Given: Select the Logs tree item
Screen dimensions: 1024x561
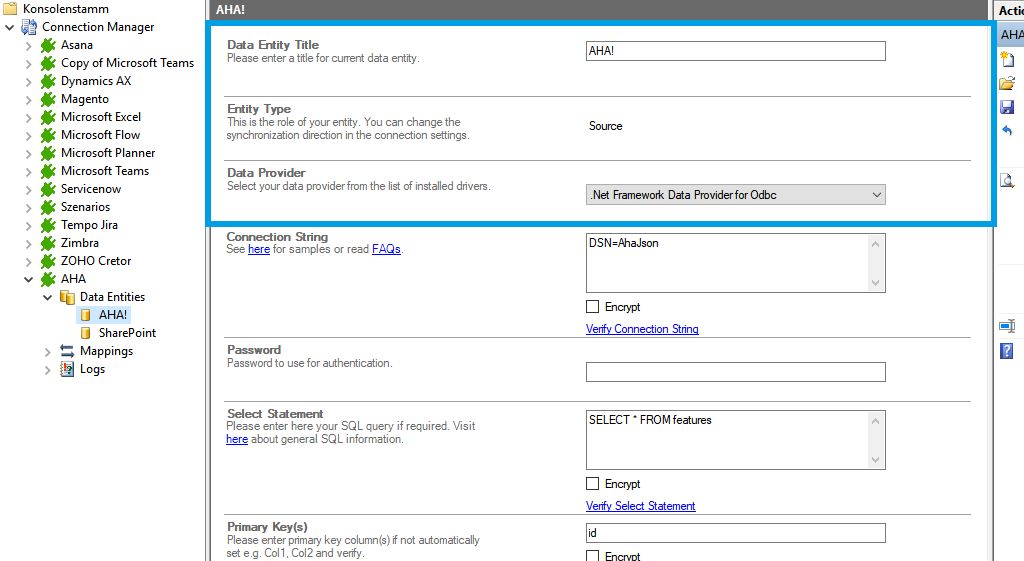Looking at the screenshot, I should coord(92,369).
